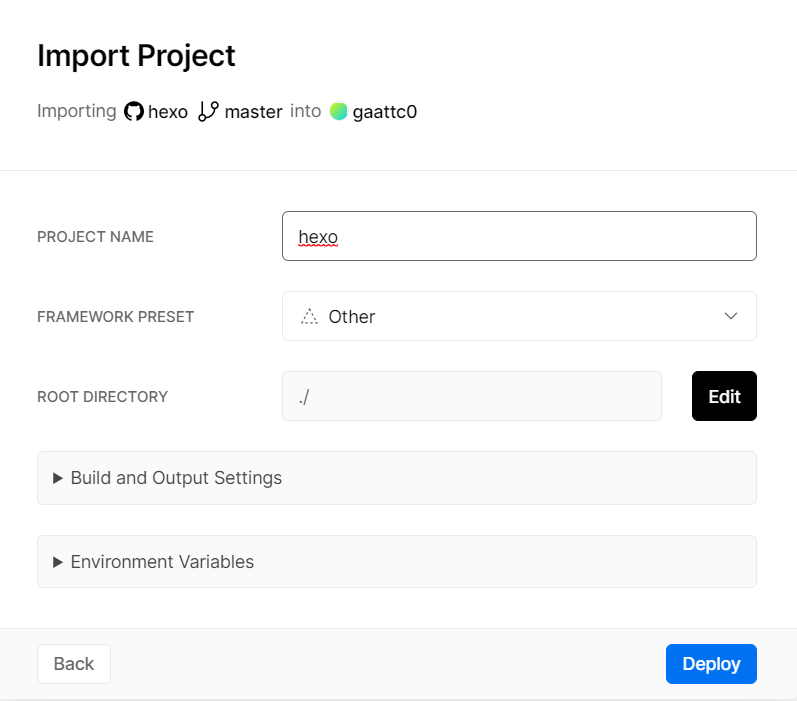Click the PROJECT NAME label
The height and width of the screenshot is (701, 797).
pos(95,237)
